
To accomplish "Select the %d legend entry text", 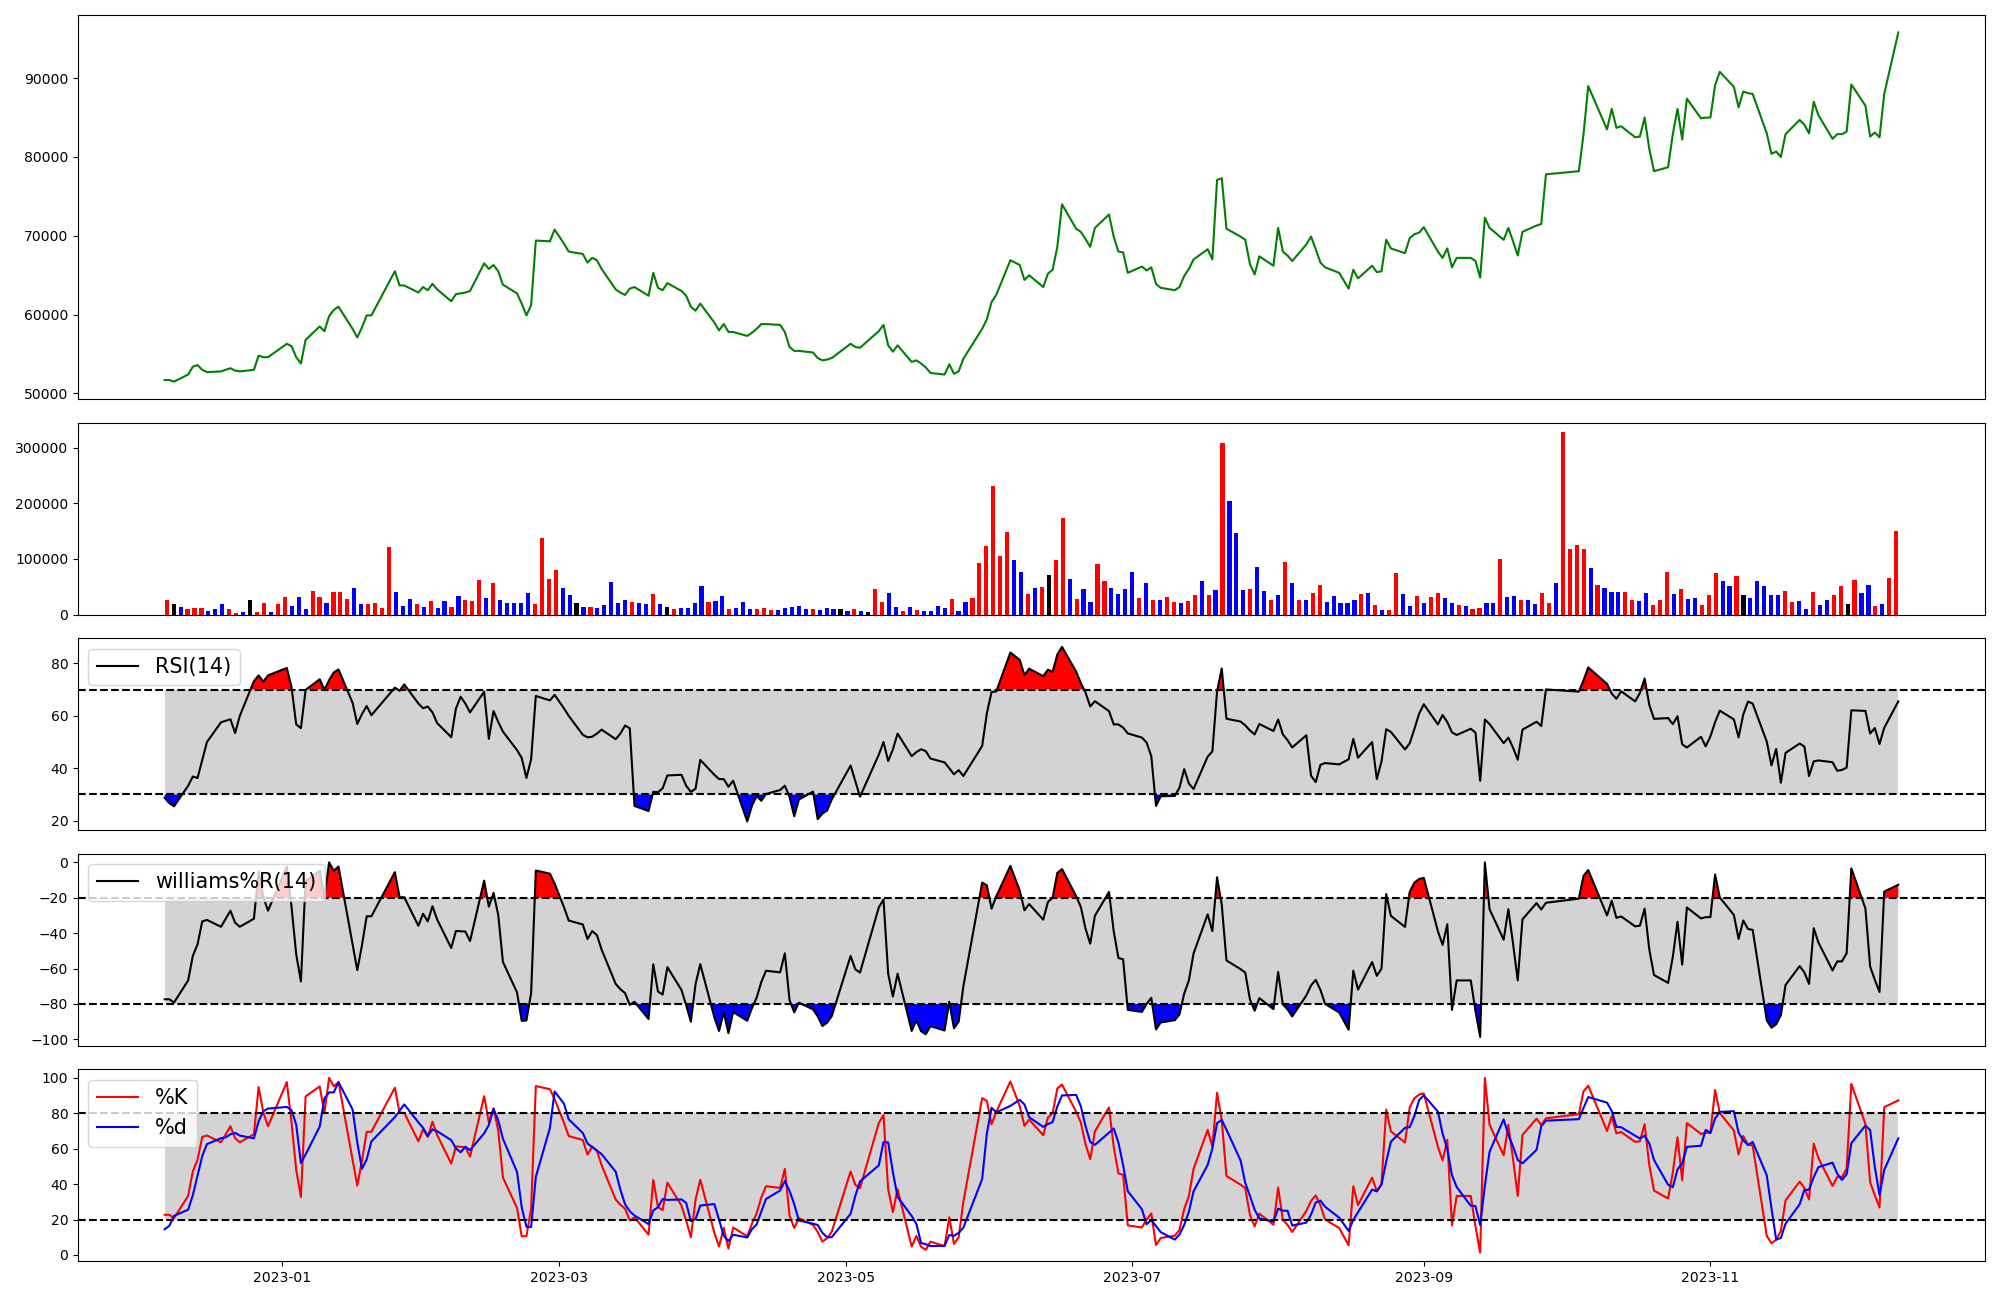I will [x=171, y=1127].
